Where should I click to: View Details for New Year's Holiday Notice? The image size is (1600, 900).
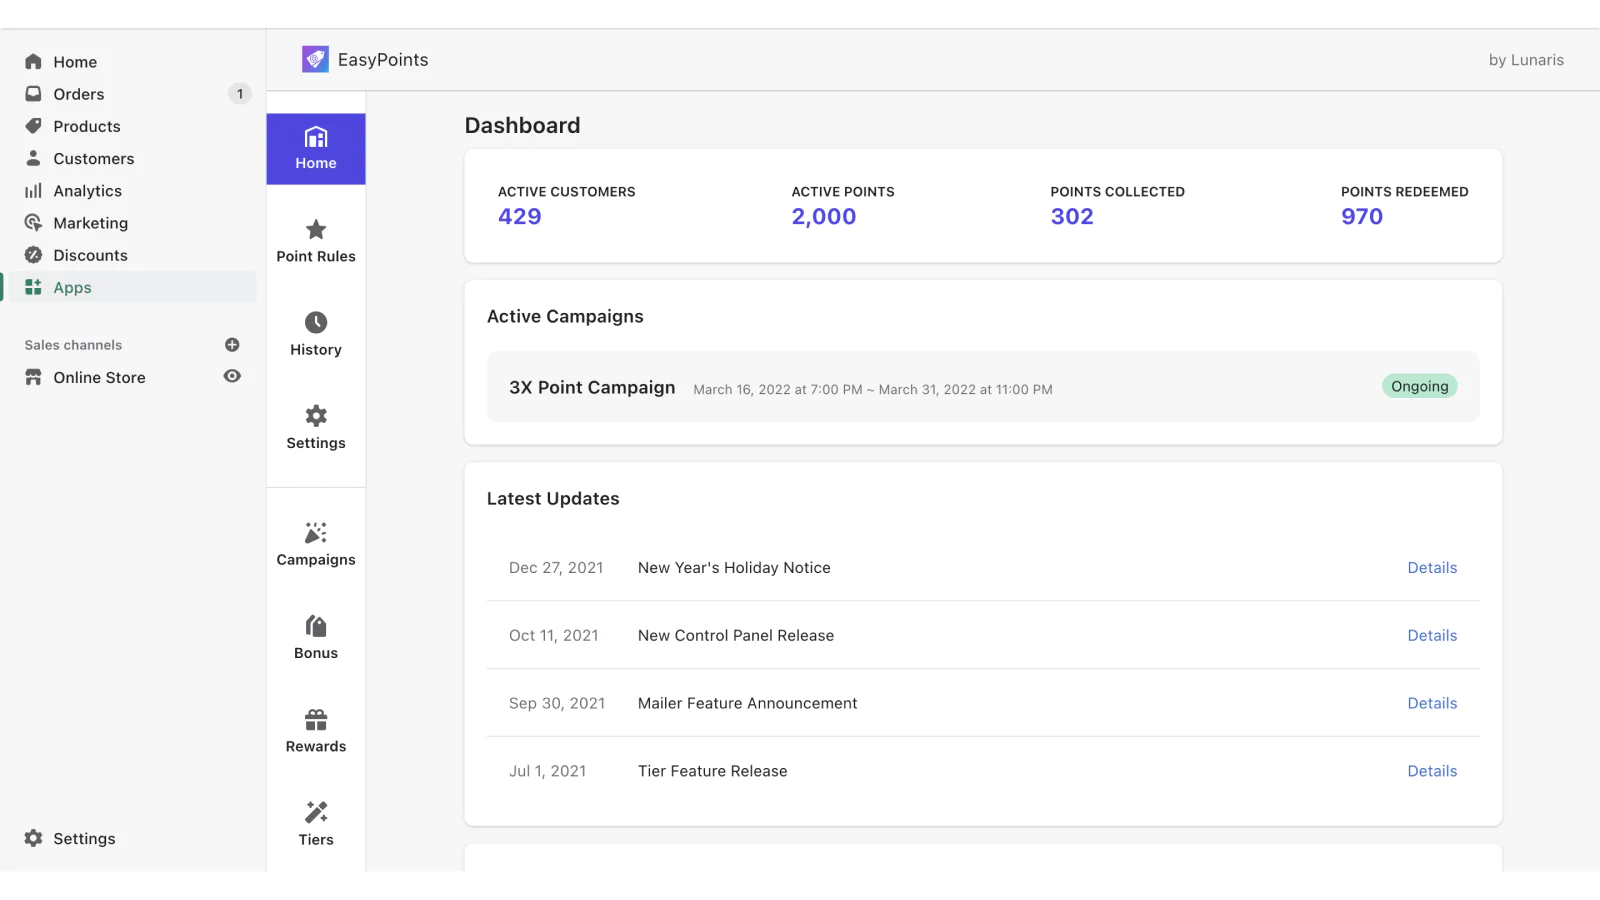pyautogui.click(x=1432, y=567)
